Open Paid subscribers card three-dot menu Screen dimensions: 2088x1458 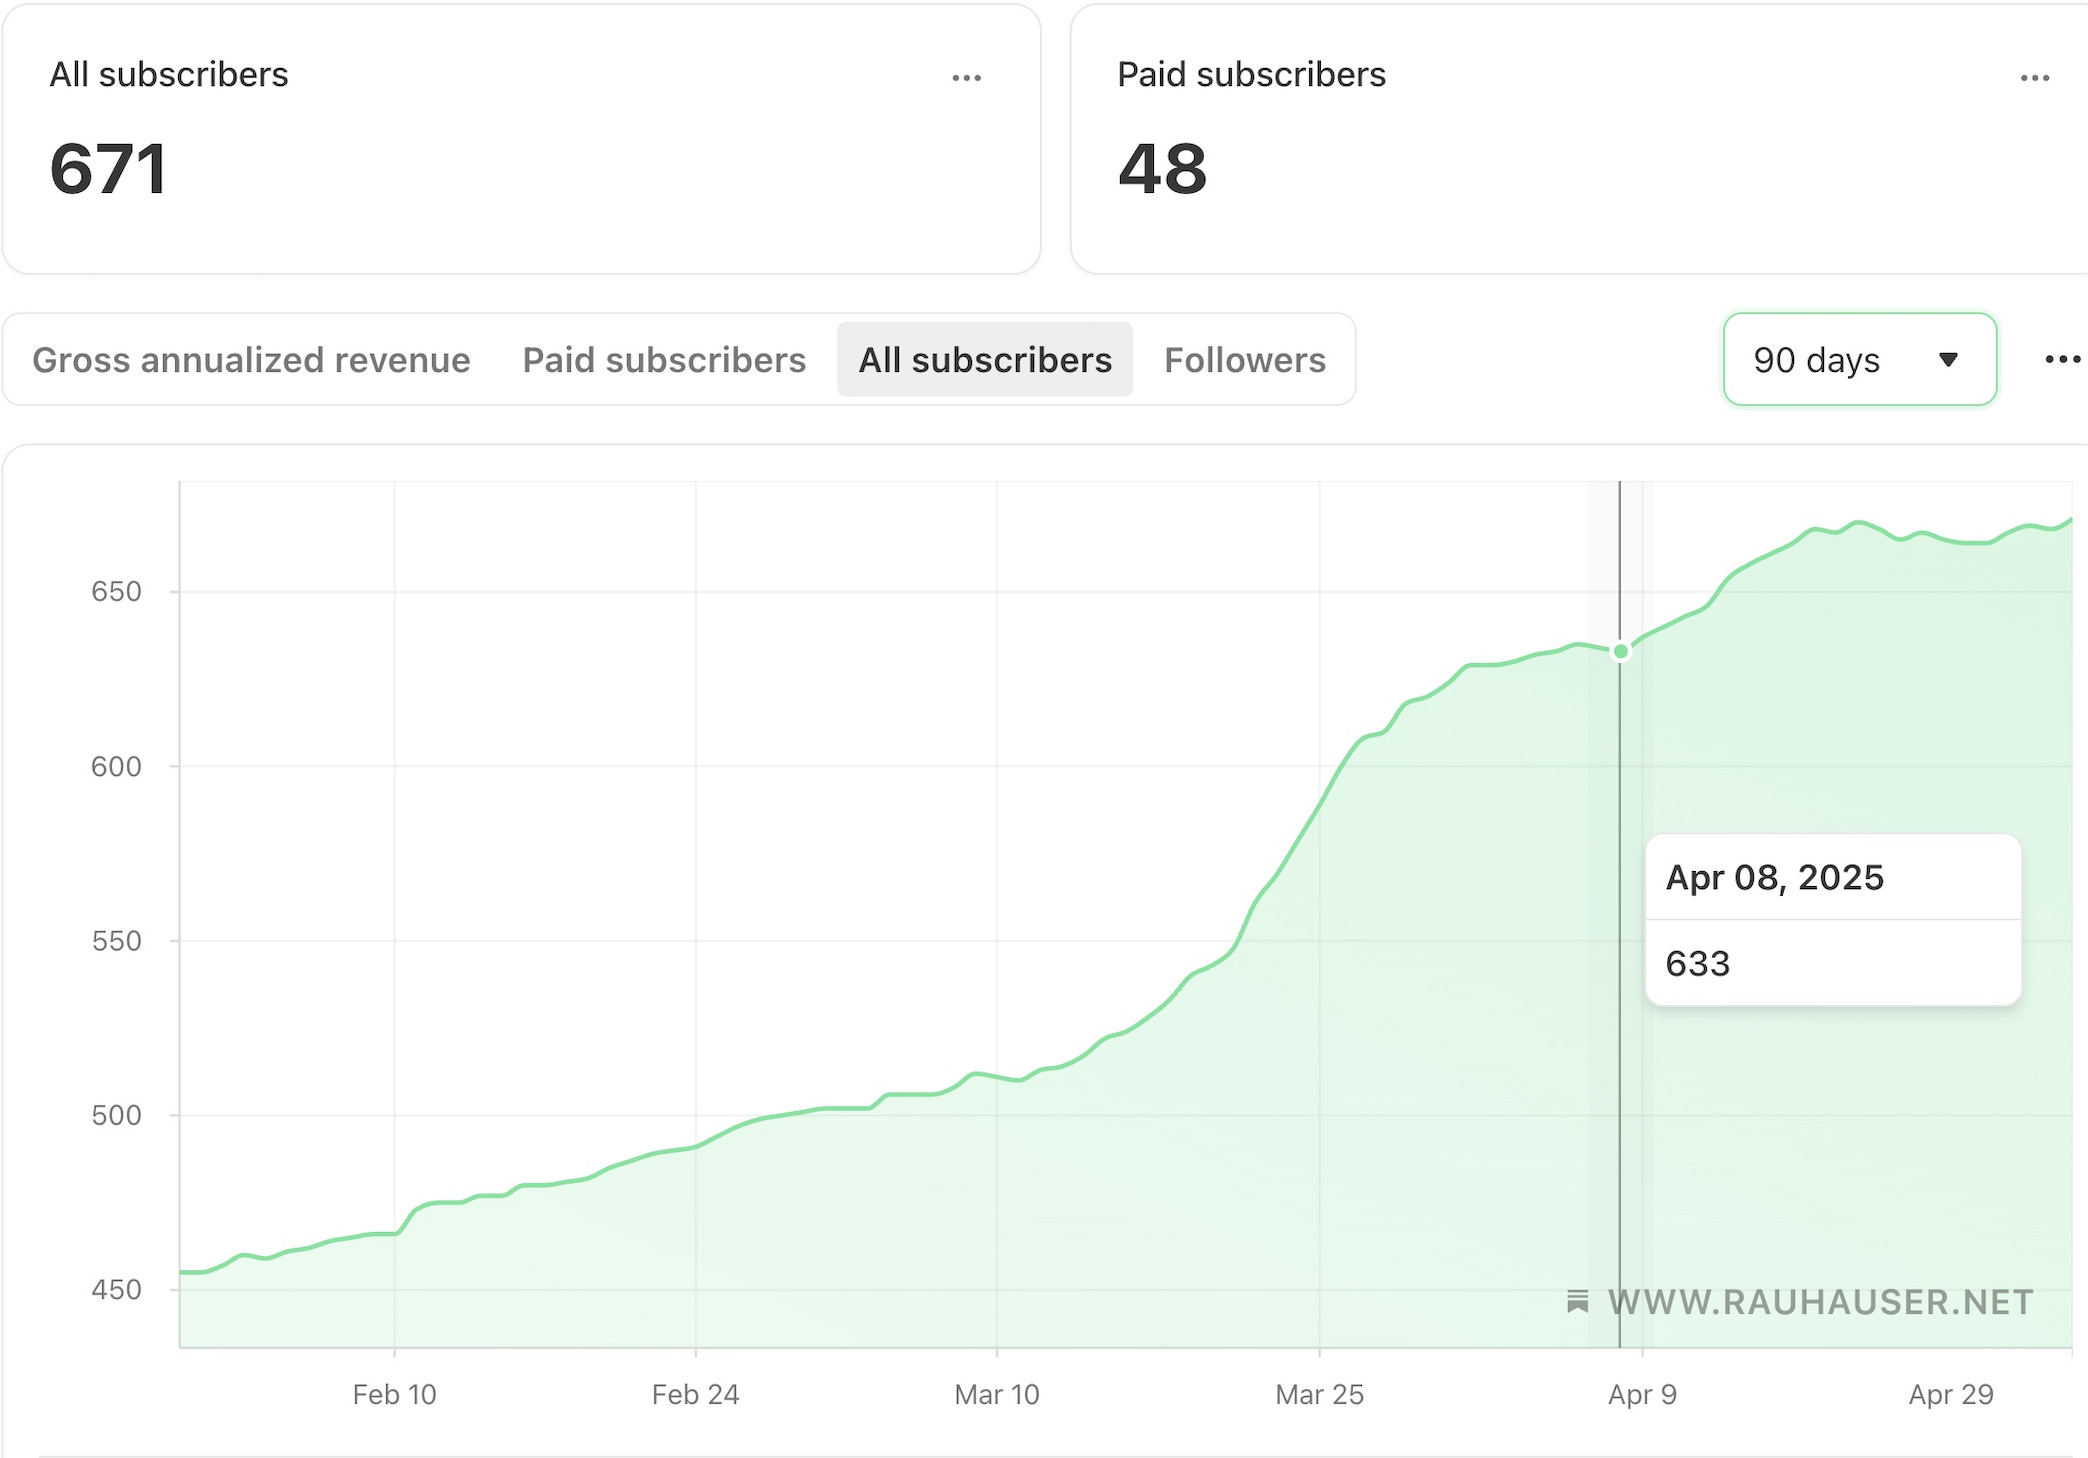pyautogui.click(x=2034, y=78)
